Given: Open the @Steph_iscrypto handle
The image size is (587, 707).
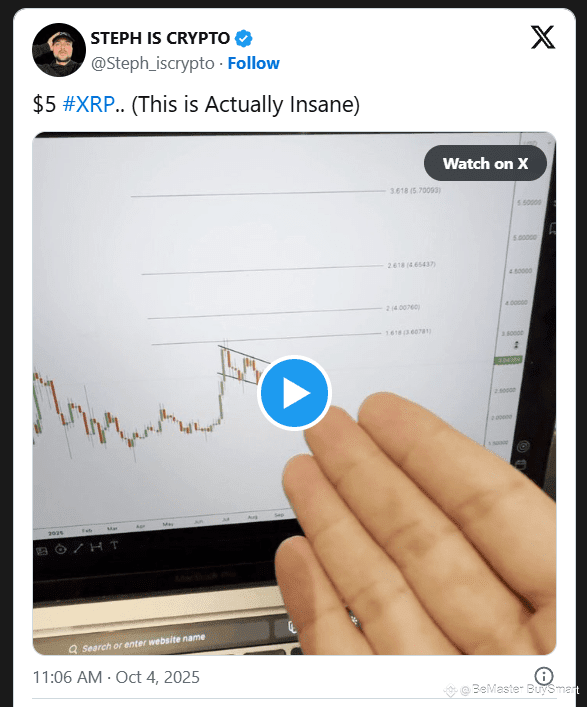Looking at the screenshot, I should click(x=153, y=64).
